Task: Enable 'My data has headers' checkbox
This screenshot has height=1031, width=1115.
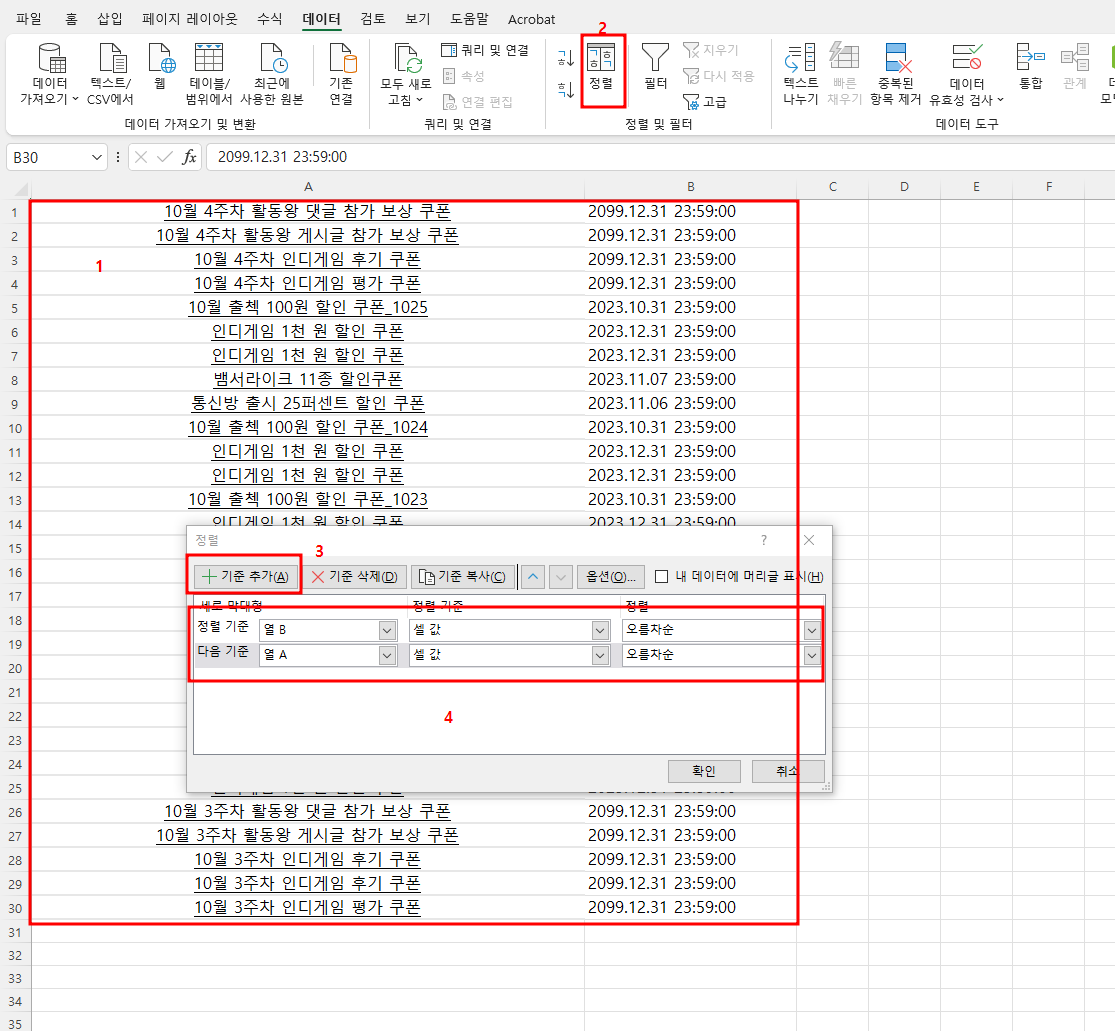Action: tap(662, 576)
